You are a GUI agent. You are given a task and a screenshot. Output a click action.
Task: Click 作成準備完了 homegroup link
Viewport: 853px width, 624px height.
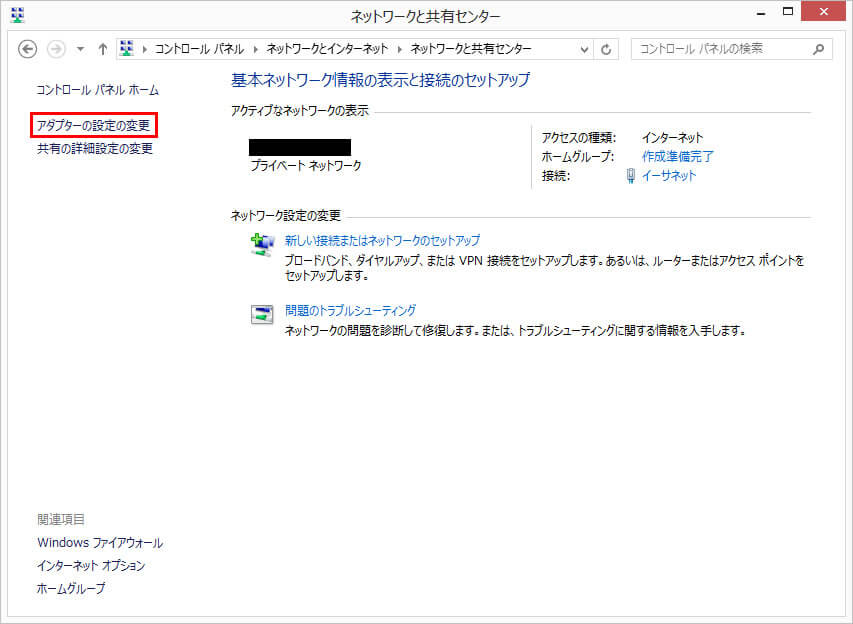tap(677, 157)
